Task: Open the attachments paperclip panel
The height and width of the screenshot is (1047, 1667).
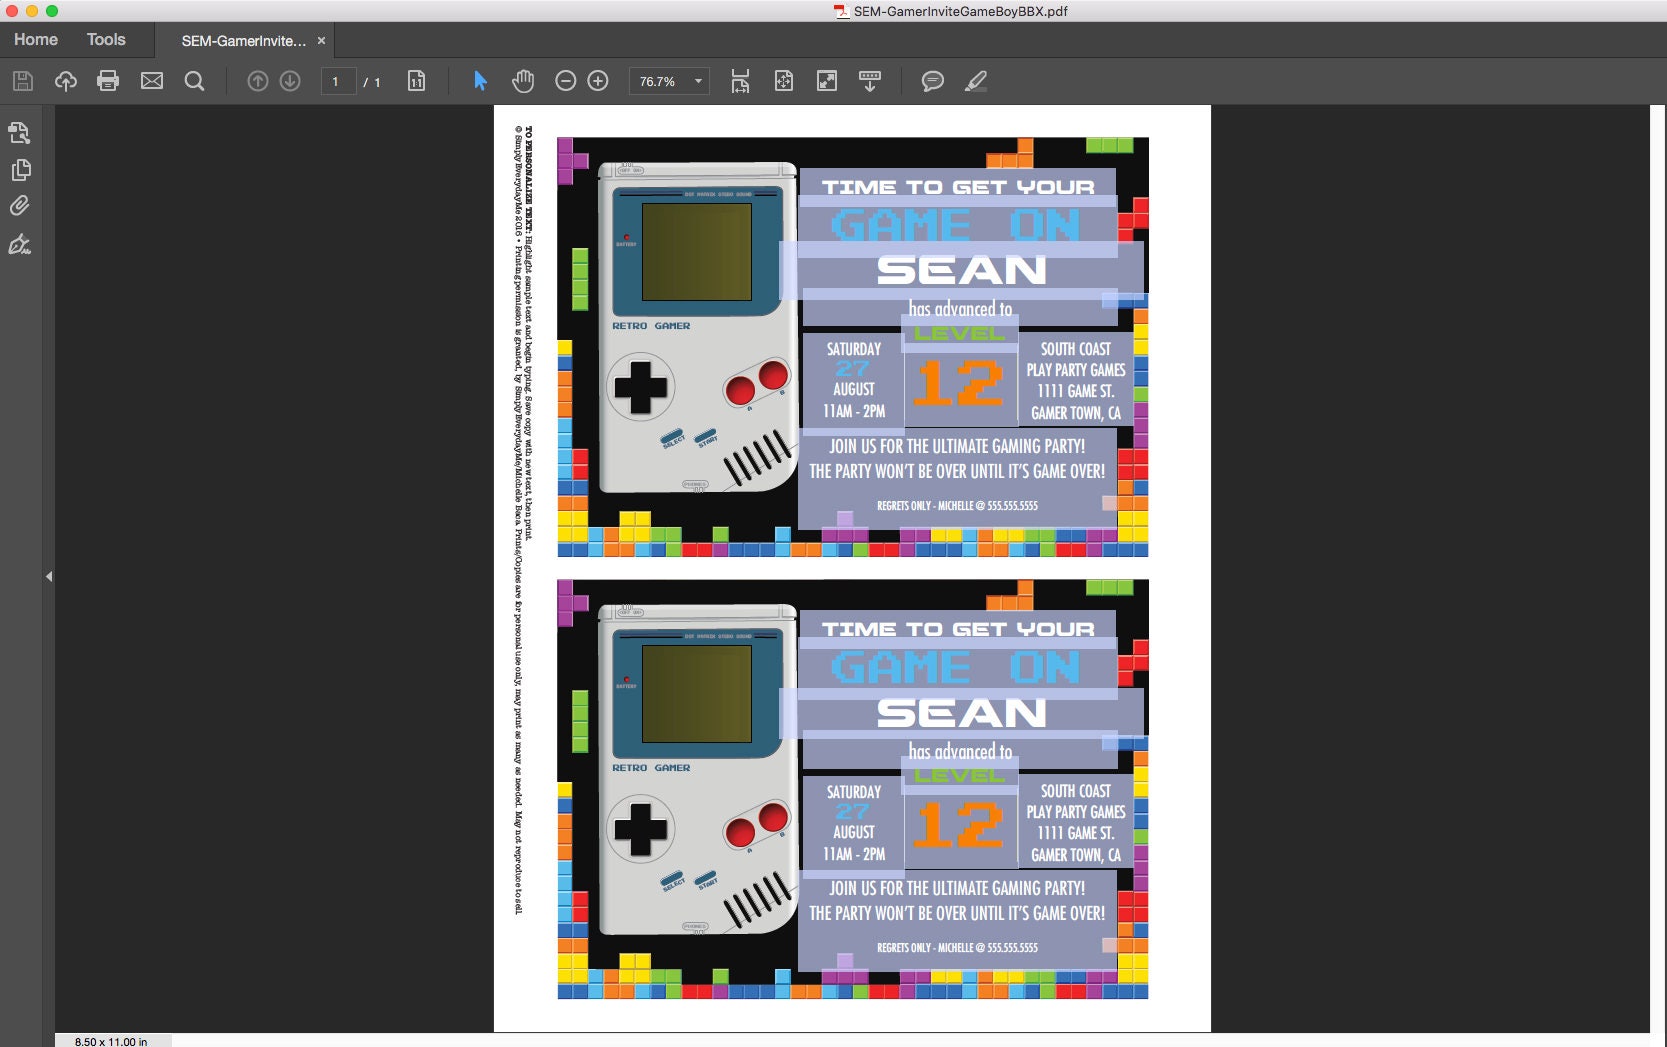Action: 20,206
